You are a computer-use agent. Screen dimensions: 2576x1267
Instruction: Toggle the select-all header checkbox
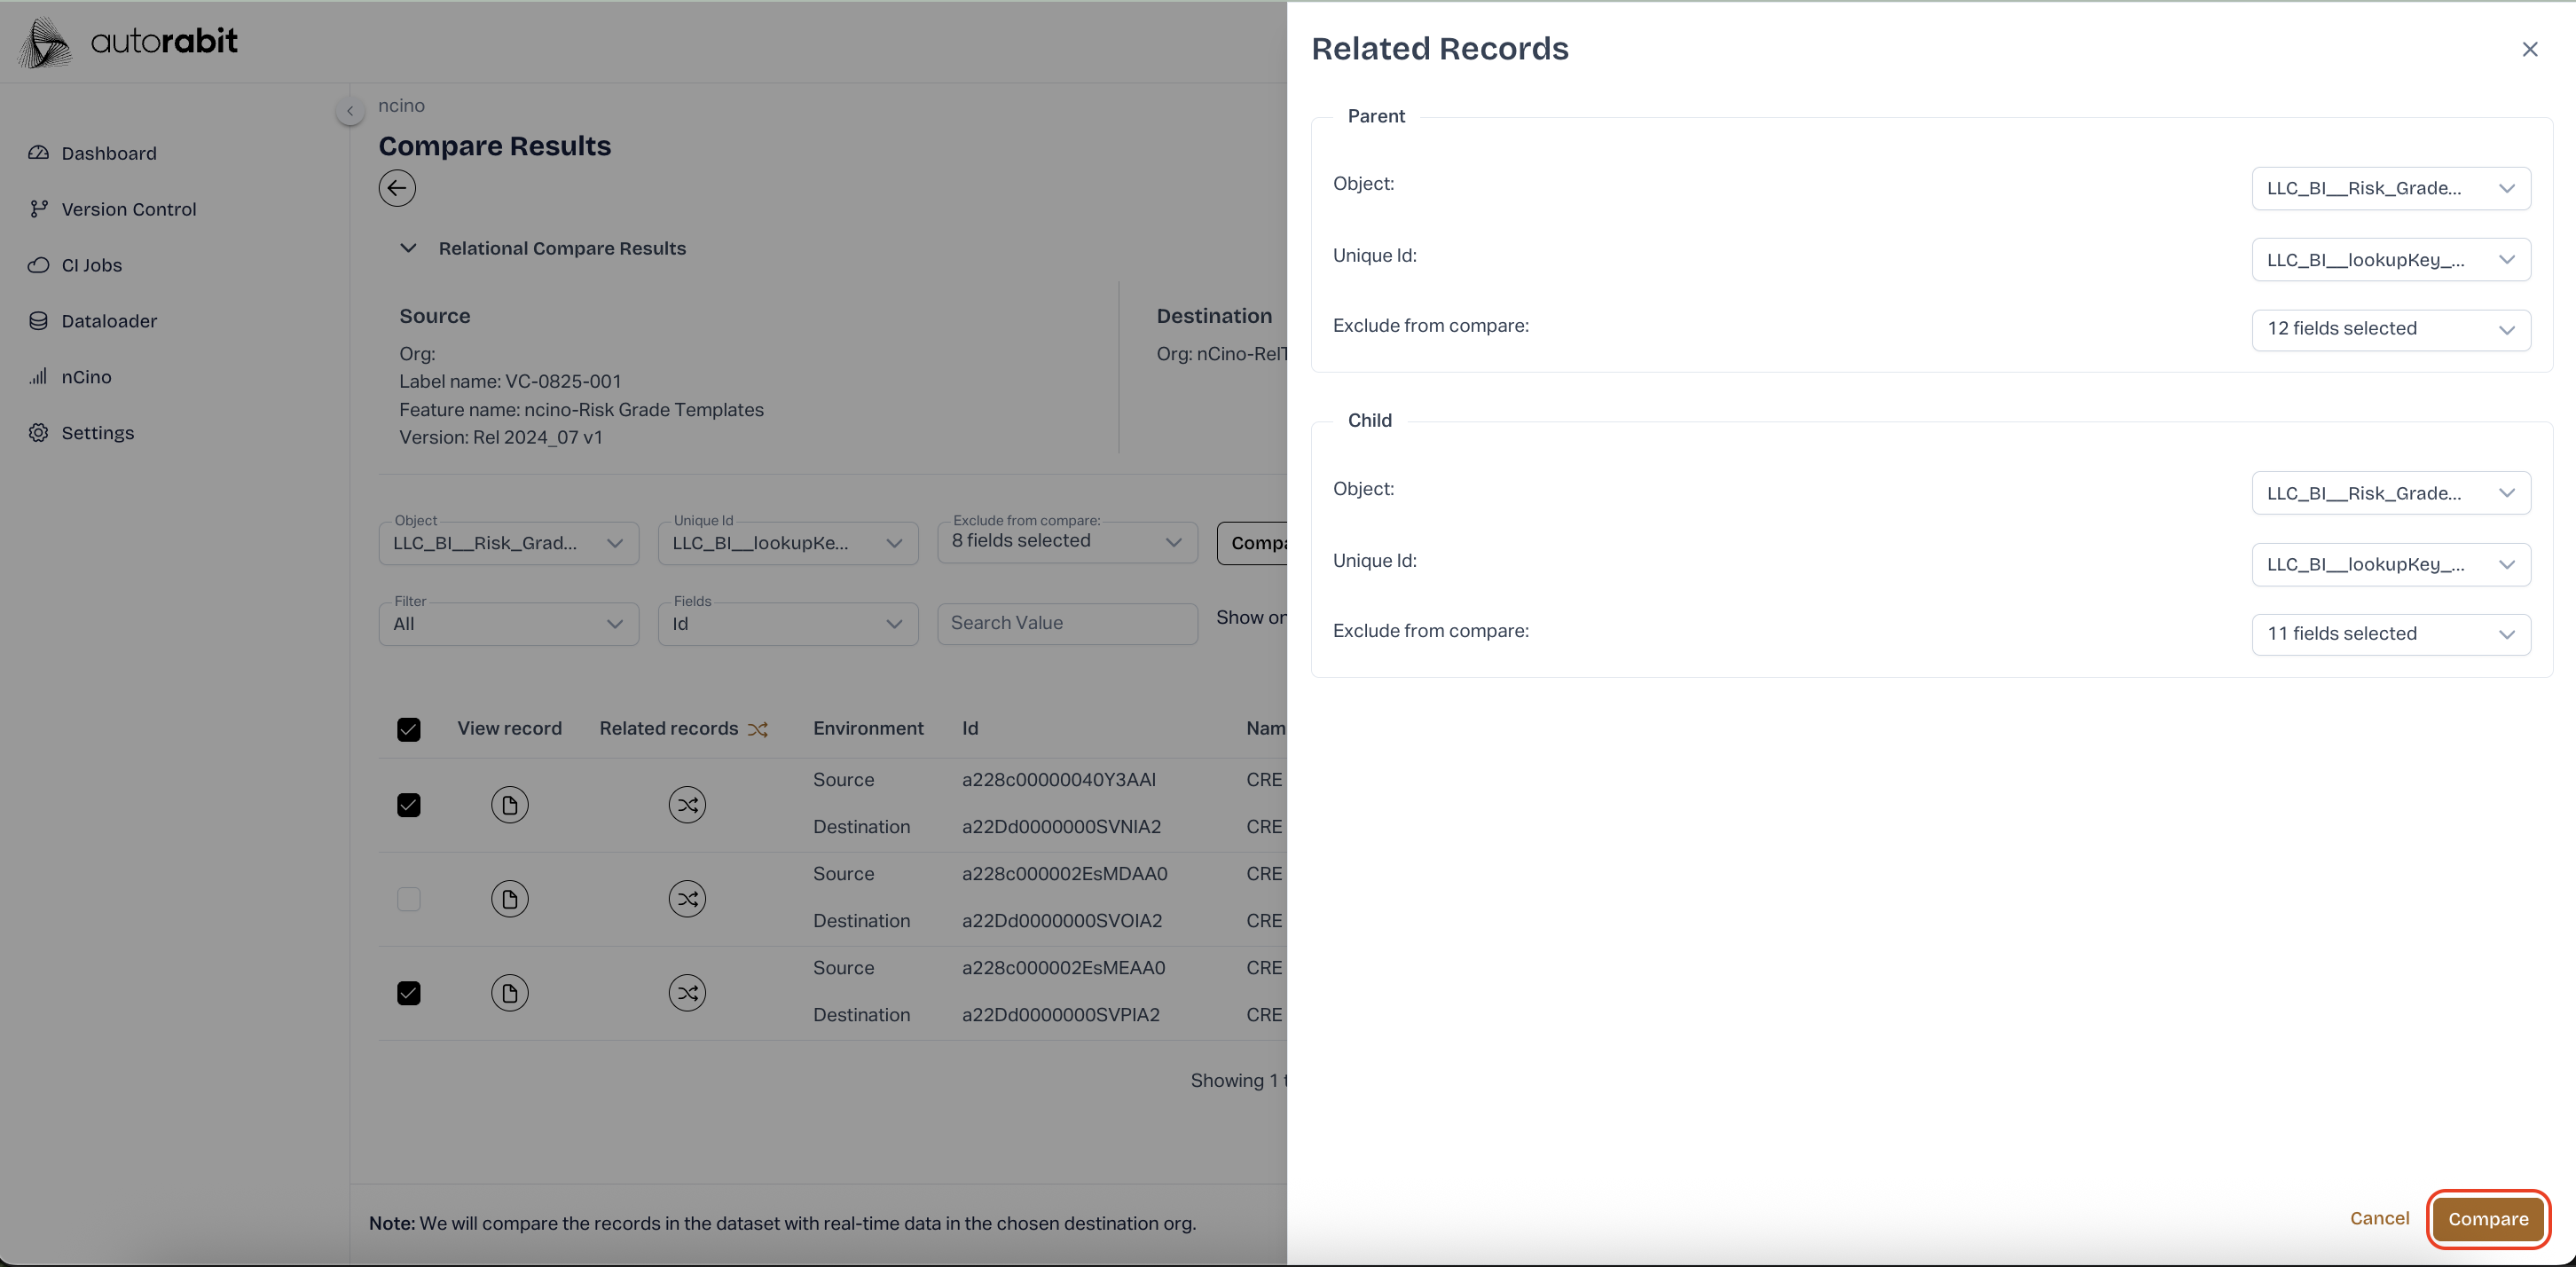coord(408,729)
